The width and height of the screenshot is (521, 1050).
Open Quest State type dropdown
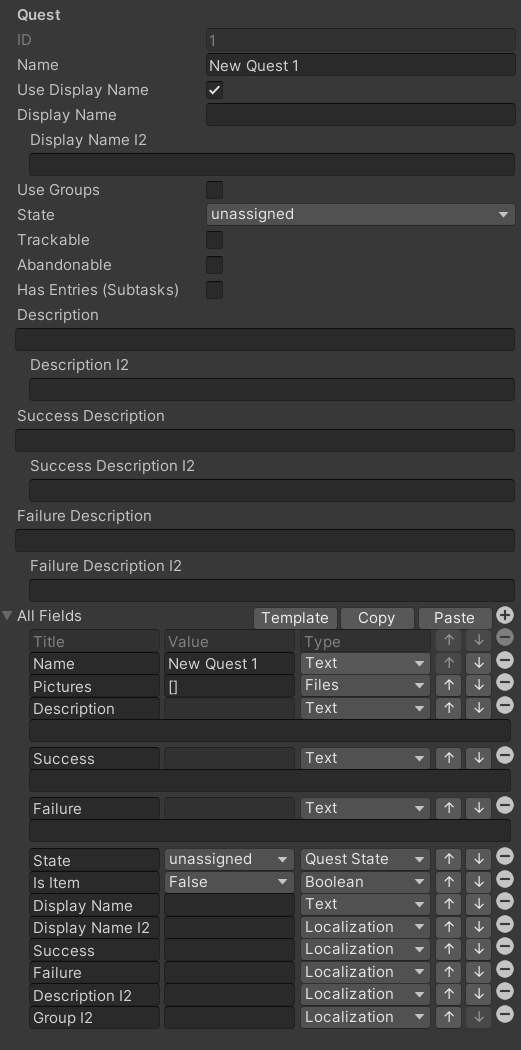point(365,859)
